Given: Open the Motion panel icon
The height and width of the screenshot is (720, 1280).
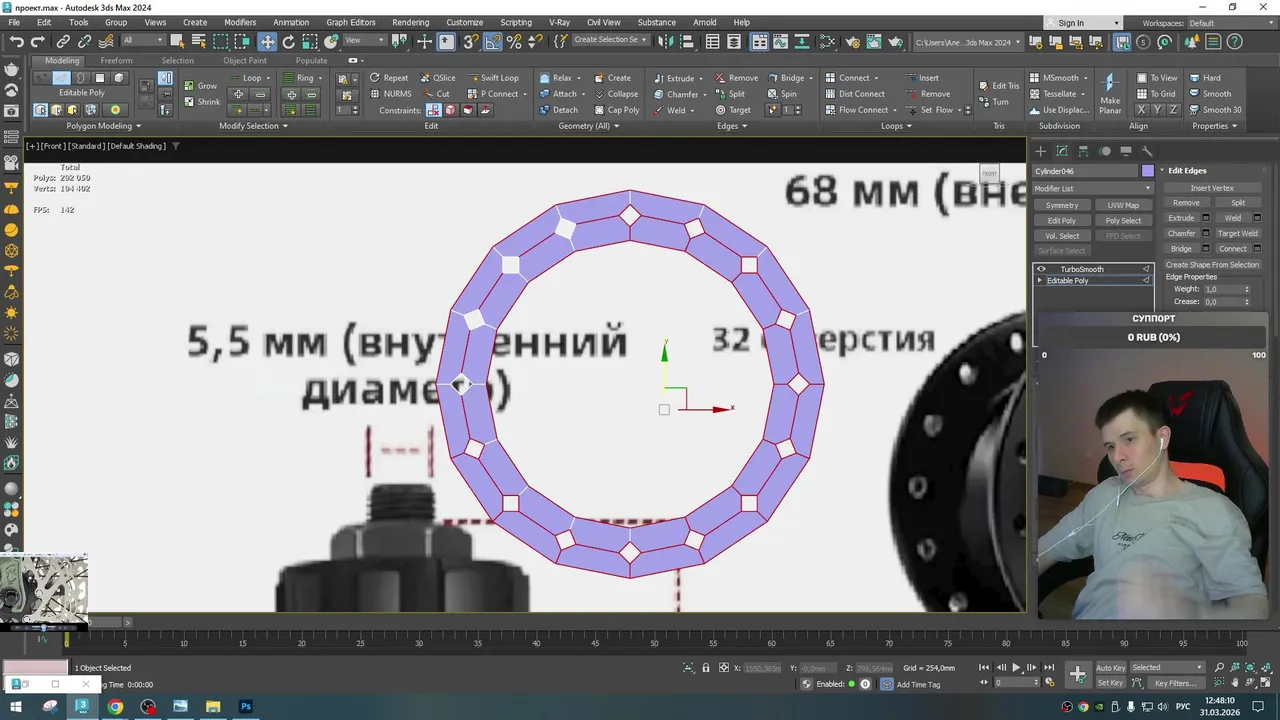Looking at the screenshot, I should (x=1105, y=151).
